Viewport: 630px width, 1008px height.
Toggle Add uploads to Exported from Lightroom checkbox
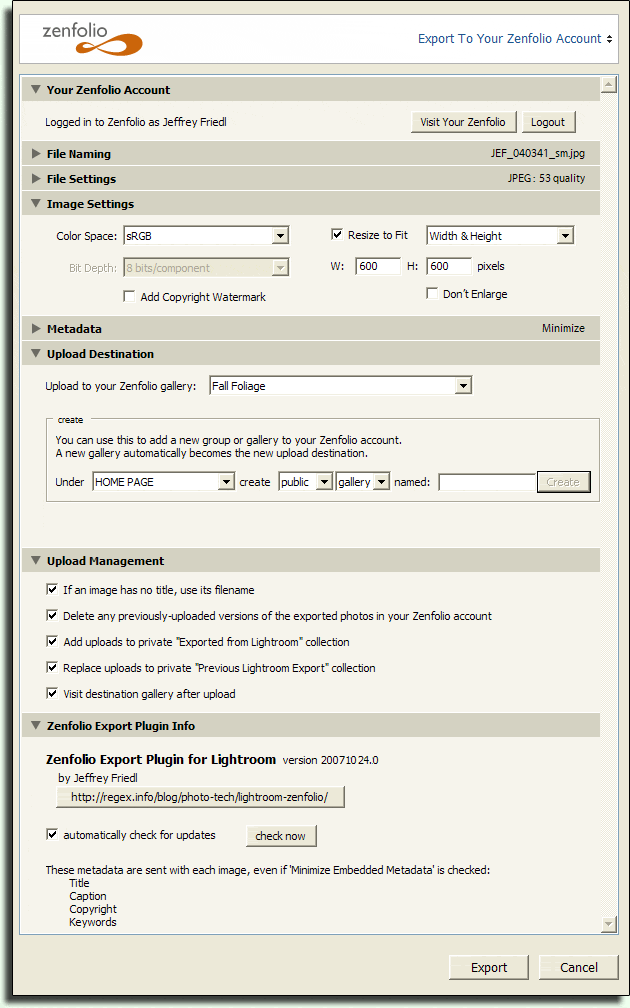click(52, 641)
